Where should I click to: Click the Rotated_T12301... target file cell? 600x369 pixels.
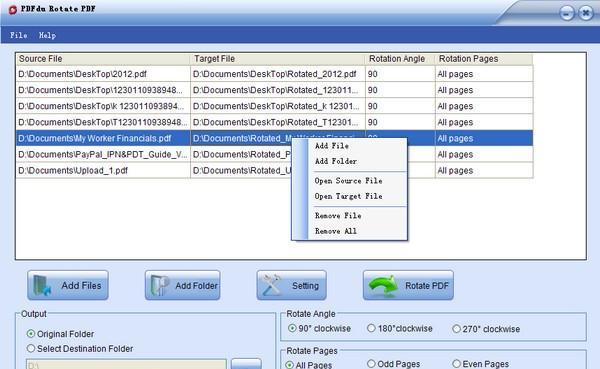[x=277, y=122]
